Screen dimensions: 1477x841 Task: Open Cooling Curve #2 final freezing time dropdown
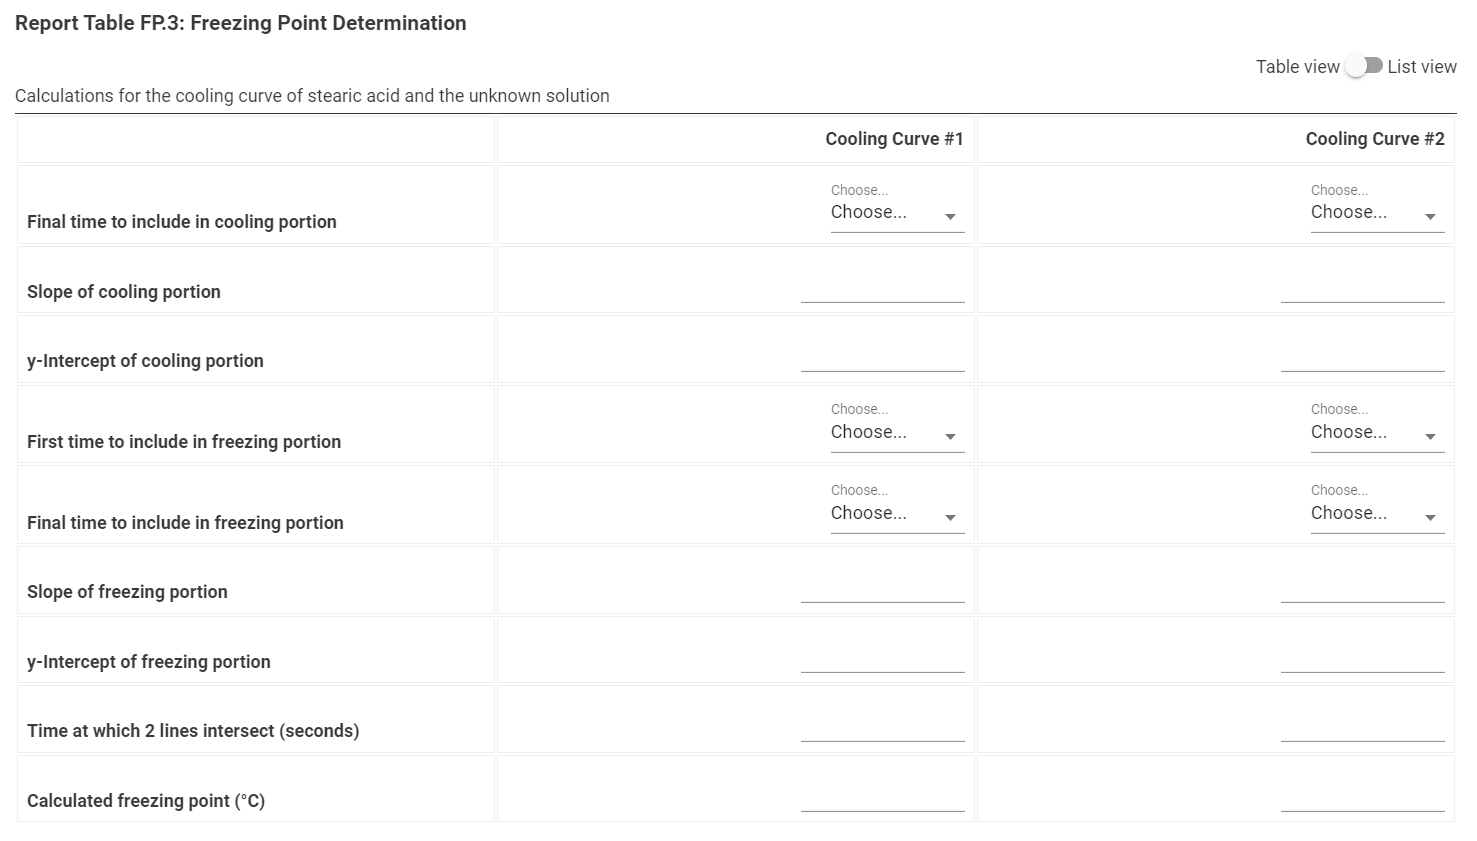pos(1376,514)
